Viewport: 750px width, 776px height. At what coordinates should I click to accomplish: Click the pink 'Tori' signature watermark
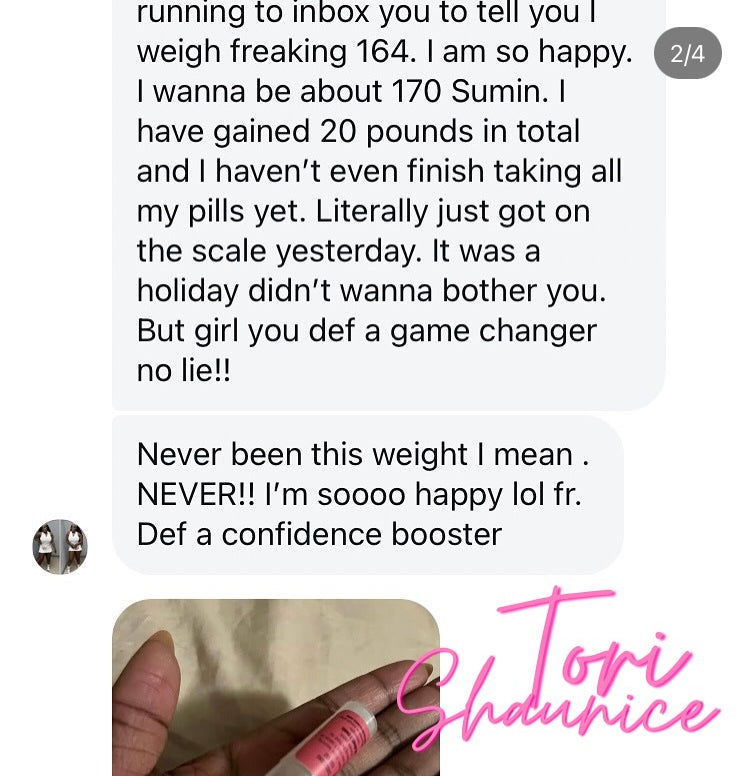594,643
